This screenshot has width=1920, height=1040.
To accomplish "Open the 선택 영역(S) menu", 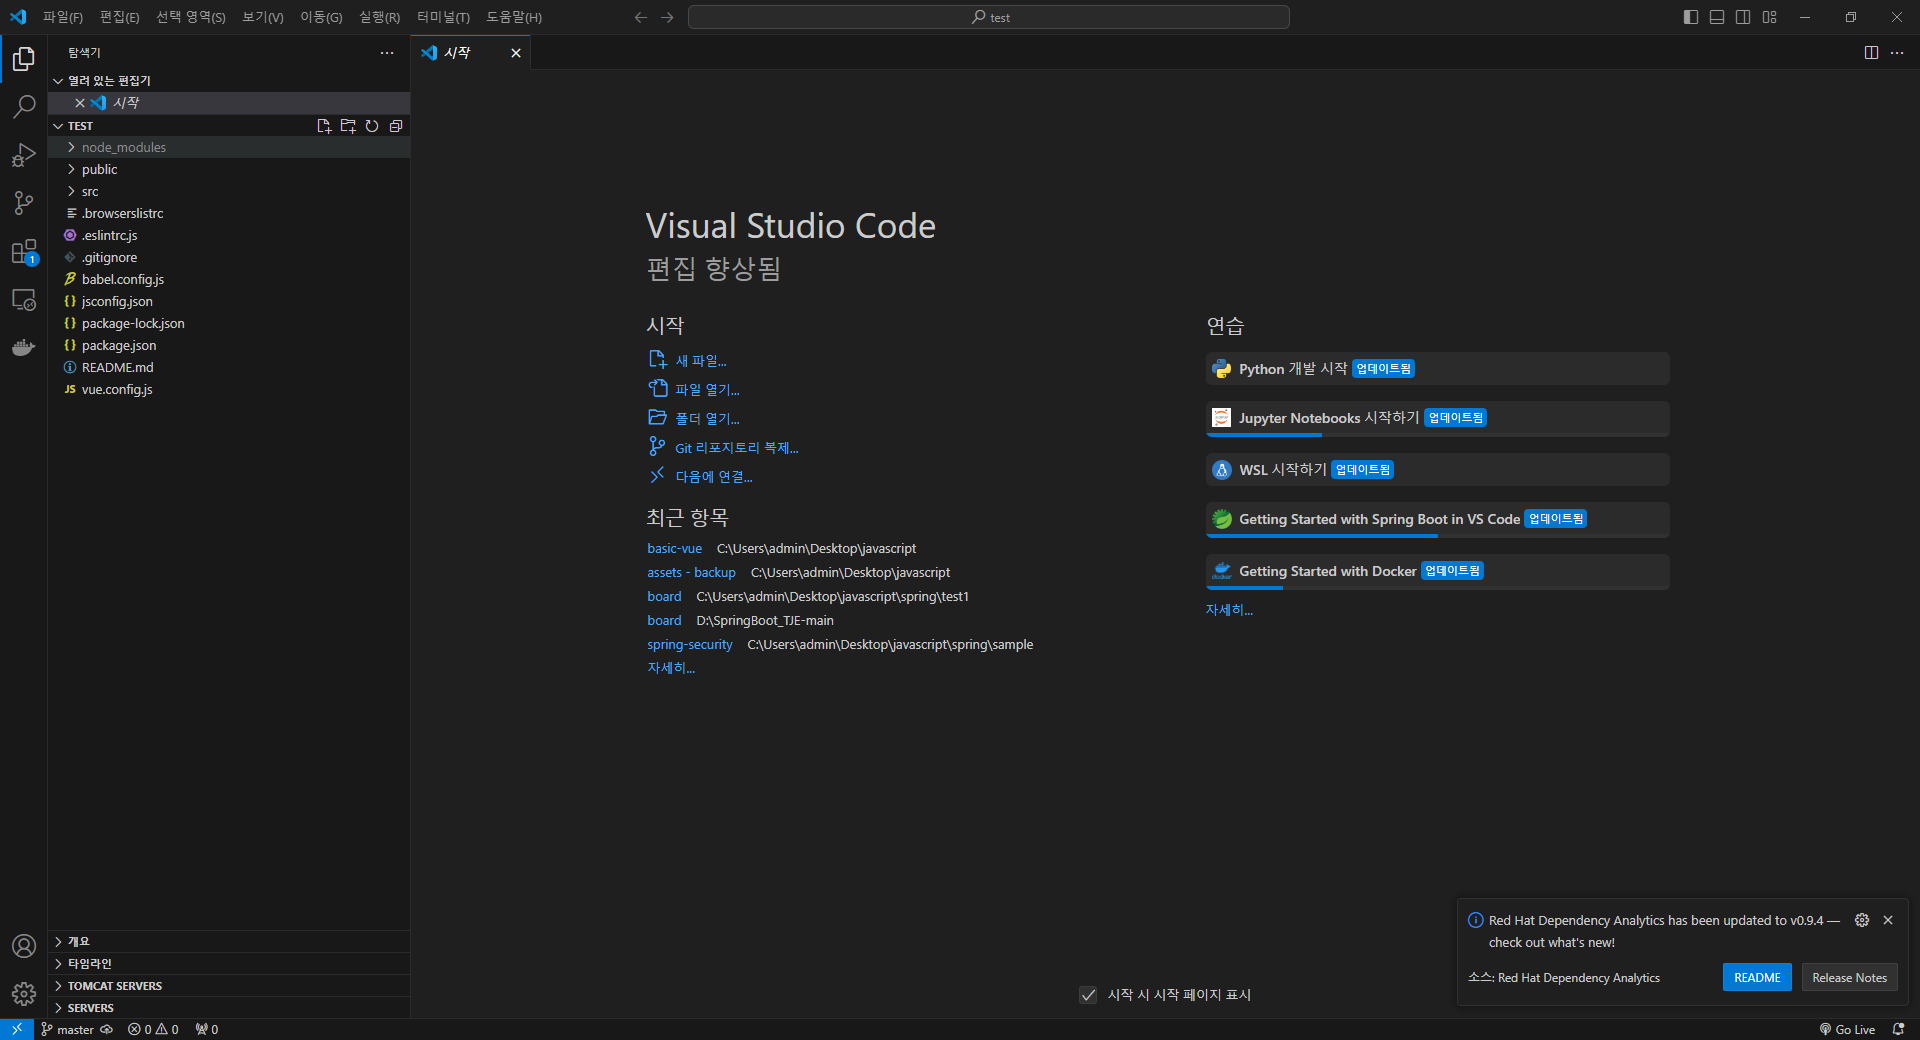I will click(191, 17).
